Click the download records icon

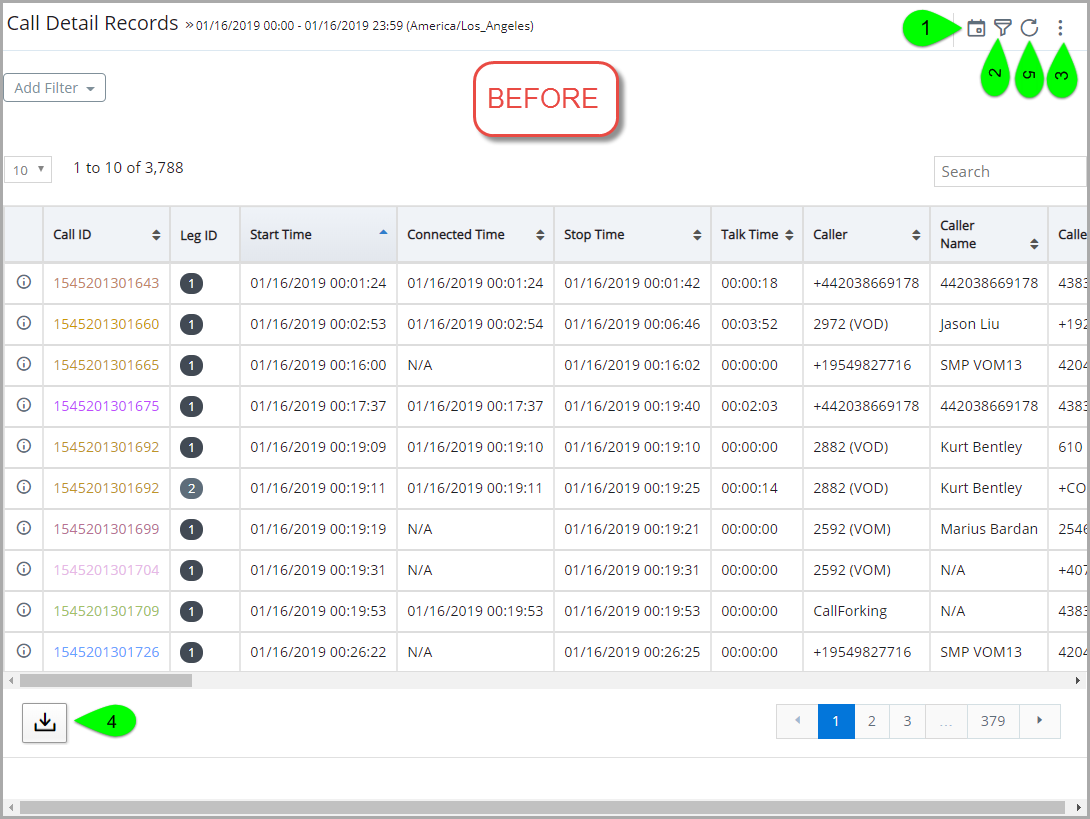(44, 720)
